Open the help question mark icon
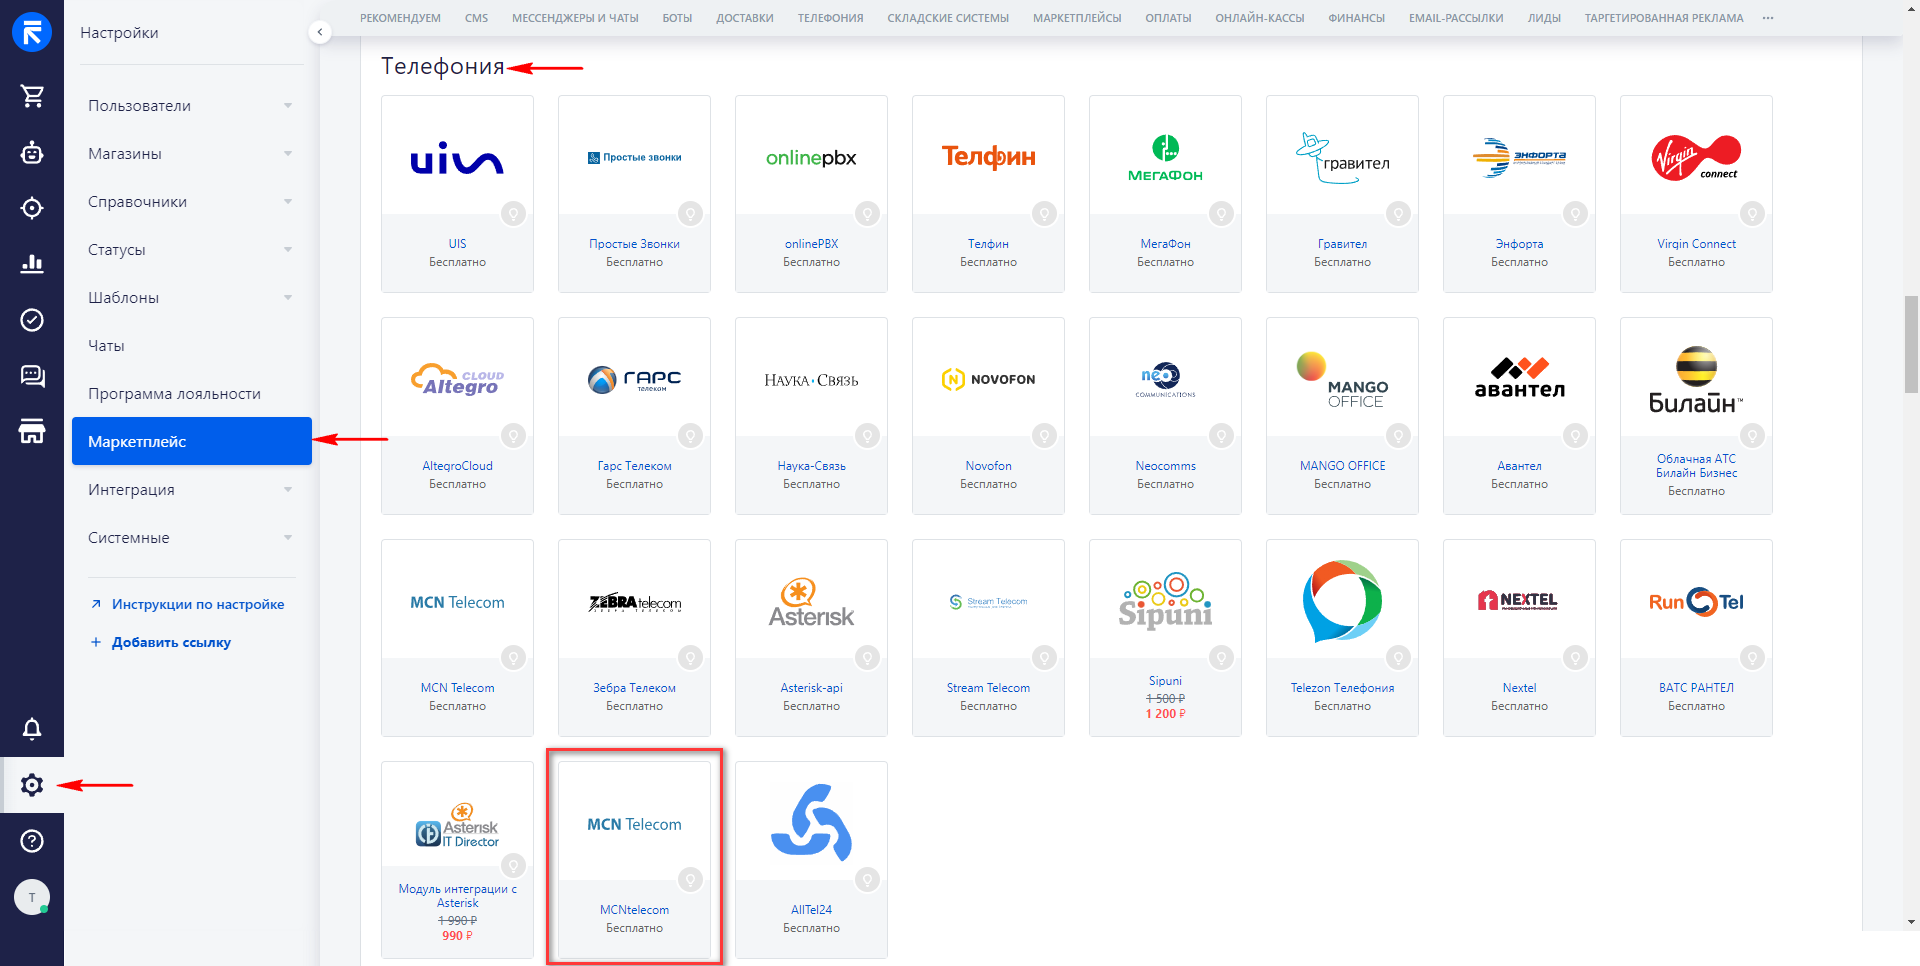The height and width of the screenshot is (966, 1920). [x=32, y=841]
